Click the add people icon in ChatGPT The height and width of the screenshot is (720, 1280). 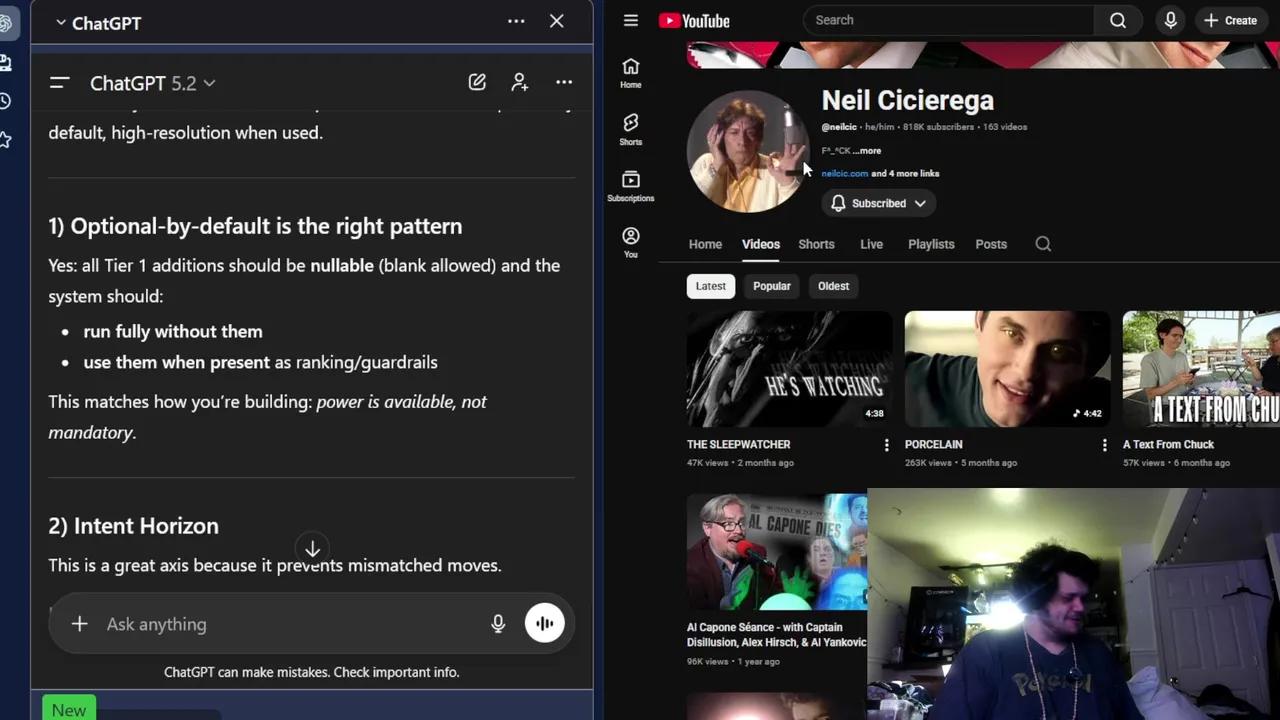520,82
